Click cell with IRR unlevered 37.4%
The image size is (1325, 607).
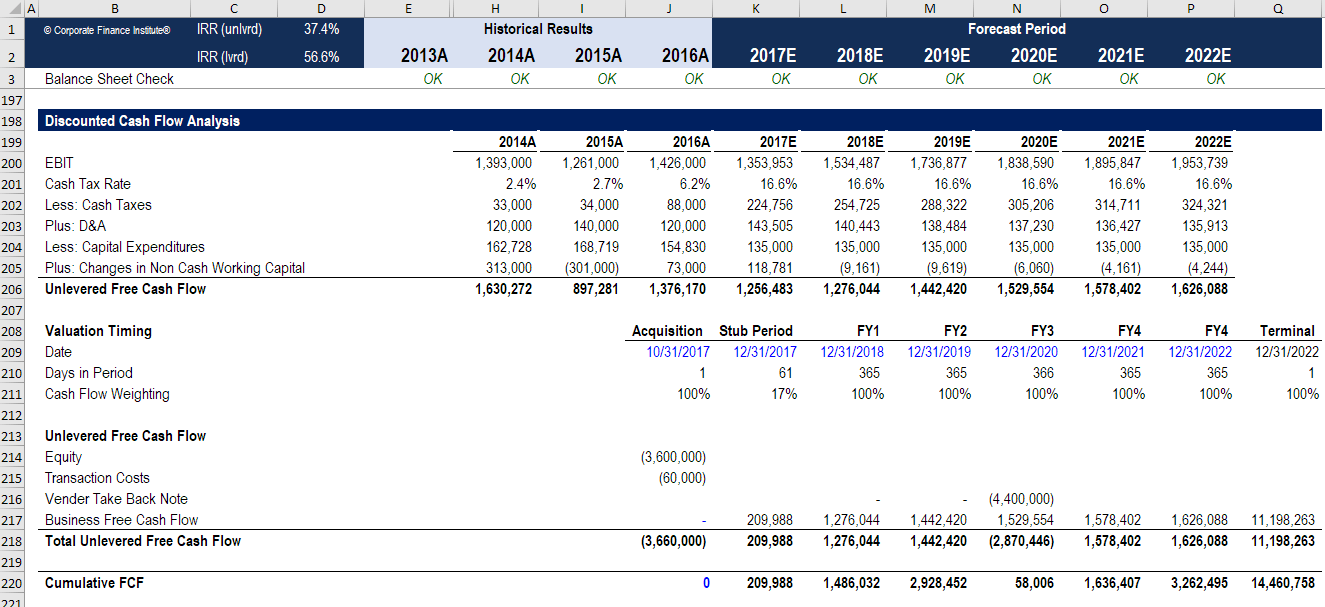(x=321, y=29)
